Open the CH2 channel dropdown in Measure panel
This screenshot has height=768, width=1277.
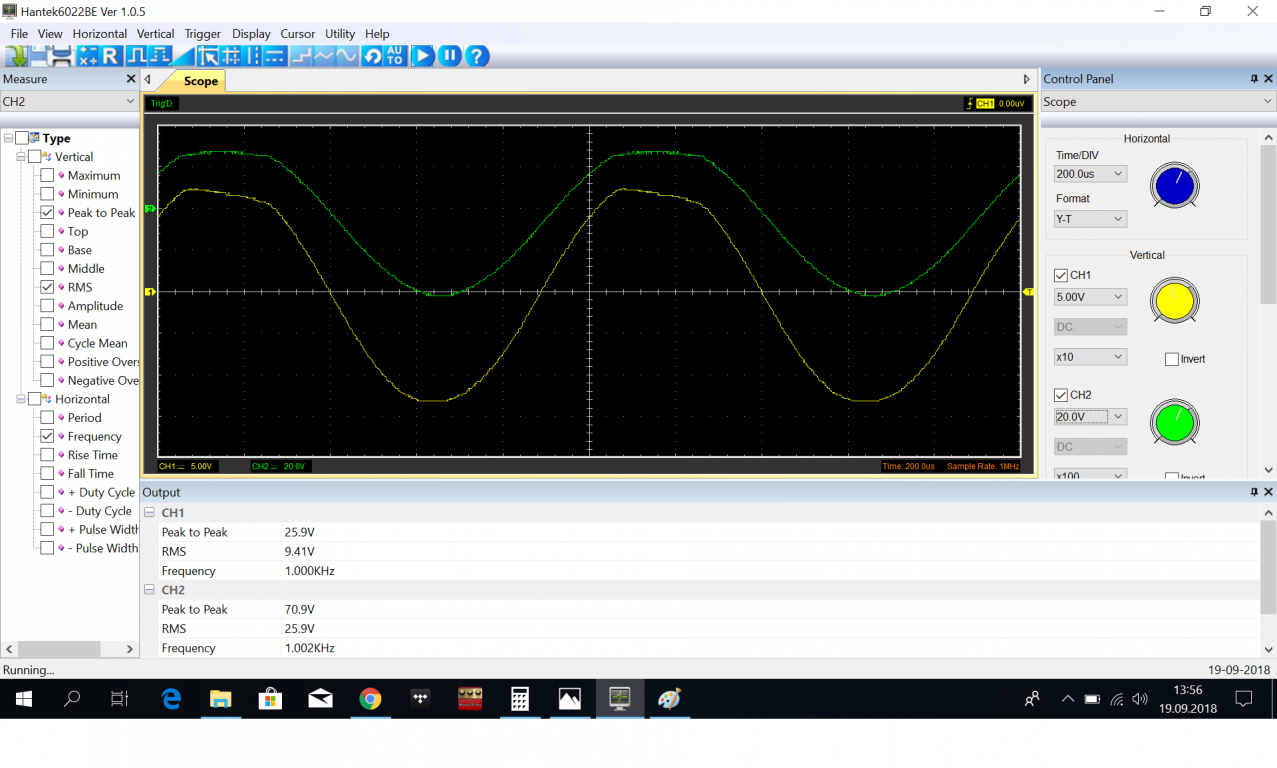click(69, 102)
